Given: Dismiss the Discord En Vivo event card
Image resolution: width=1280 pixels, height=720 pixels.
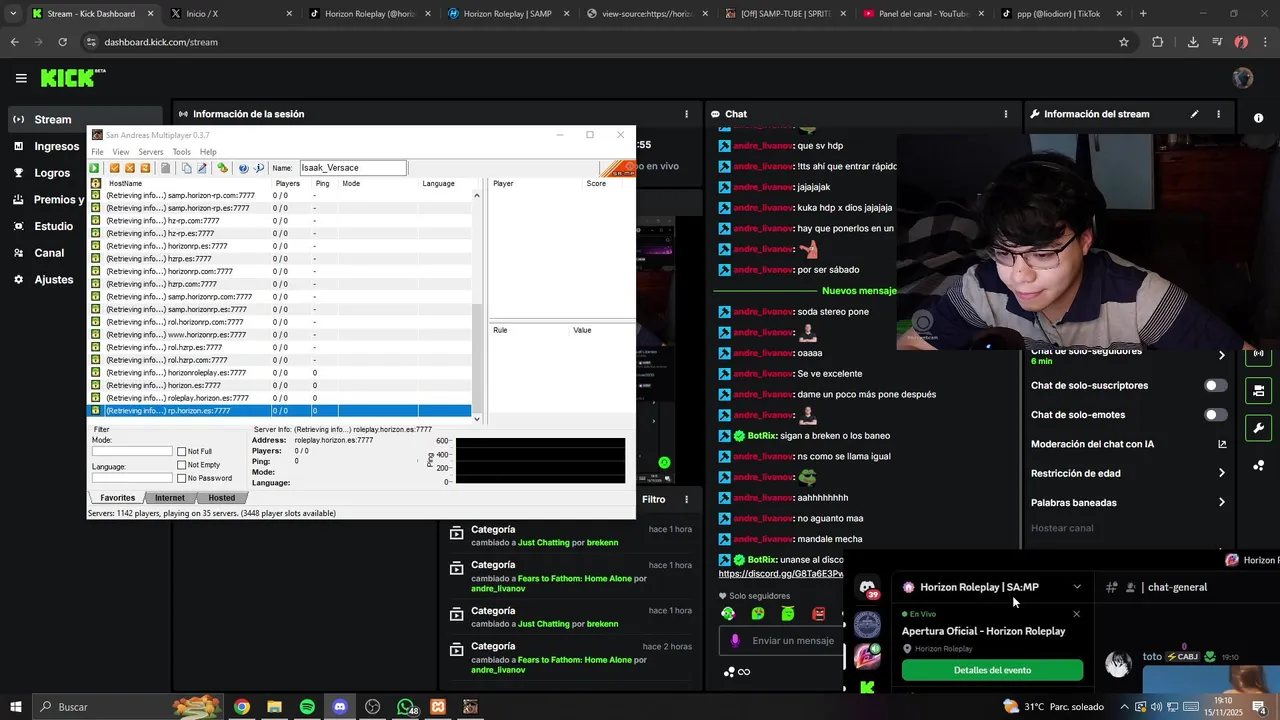Looking at the screenshot, I should pyautogui.click(x=1076, y=614).
